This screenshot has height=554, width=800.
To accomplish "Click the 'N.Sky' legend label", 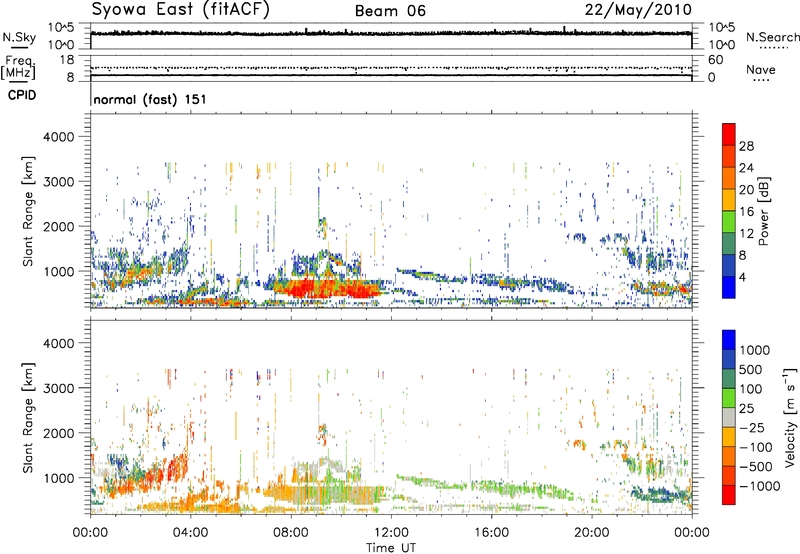I will (19, 37).
